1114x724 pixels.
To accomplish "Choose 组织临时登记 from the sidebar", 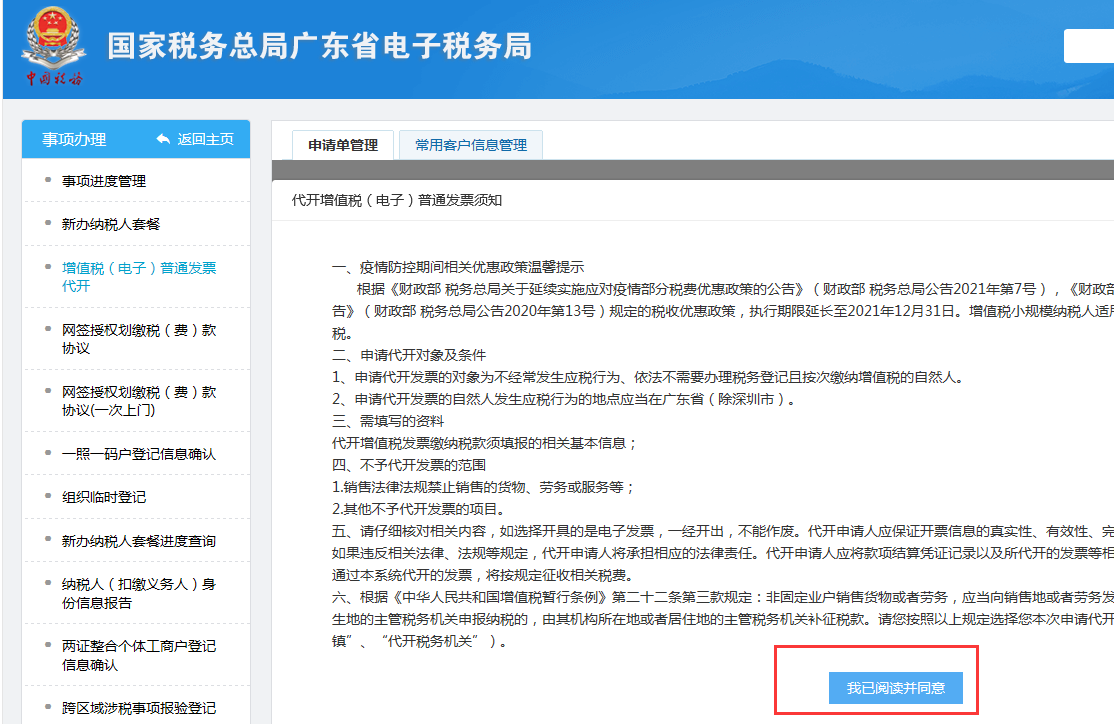I will tap(104, 497).
